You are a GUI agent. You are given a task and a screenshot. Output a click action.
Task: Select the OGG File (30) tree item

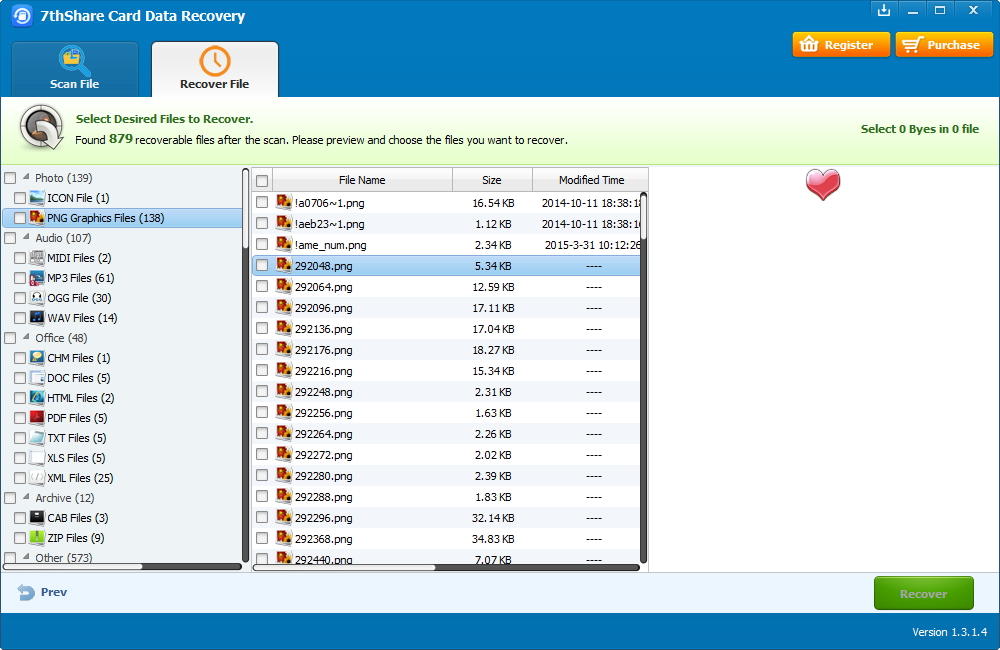click(79, 298)
